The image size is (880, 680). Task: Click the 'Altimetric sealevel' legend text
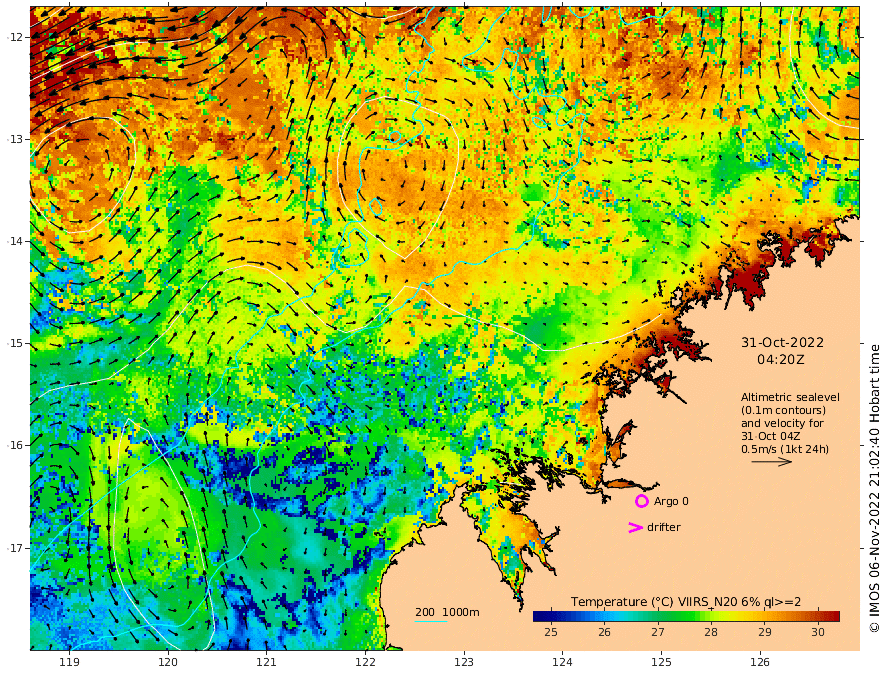point(790,397)
